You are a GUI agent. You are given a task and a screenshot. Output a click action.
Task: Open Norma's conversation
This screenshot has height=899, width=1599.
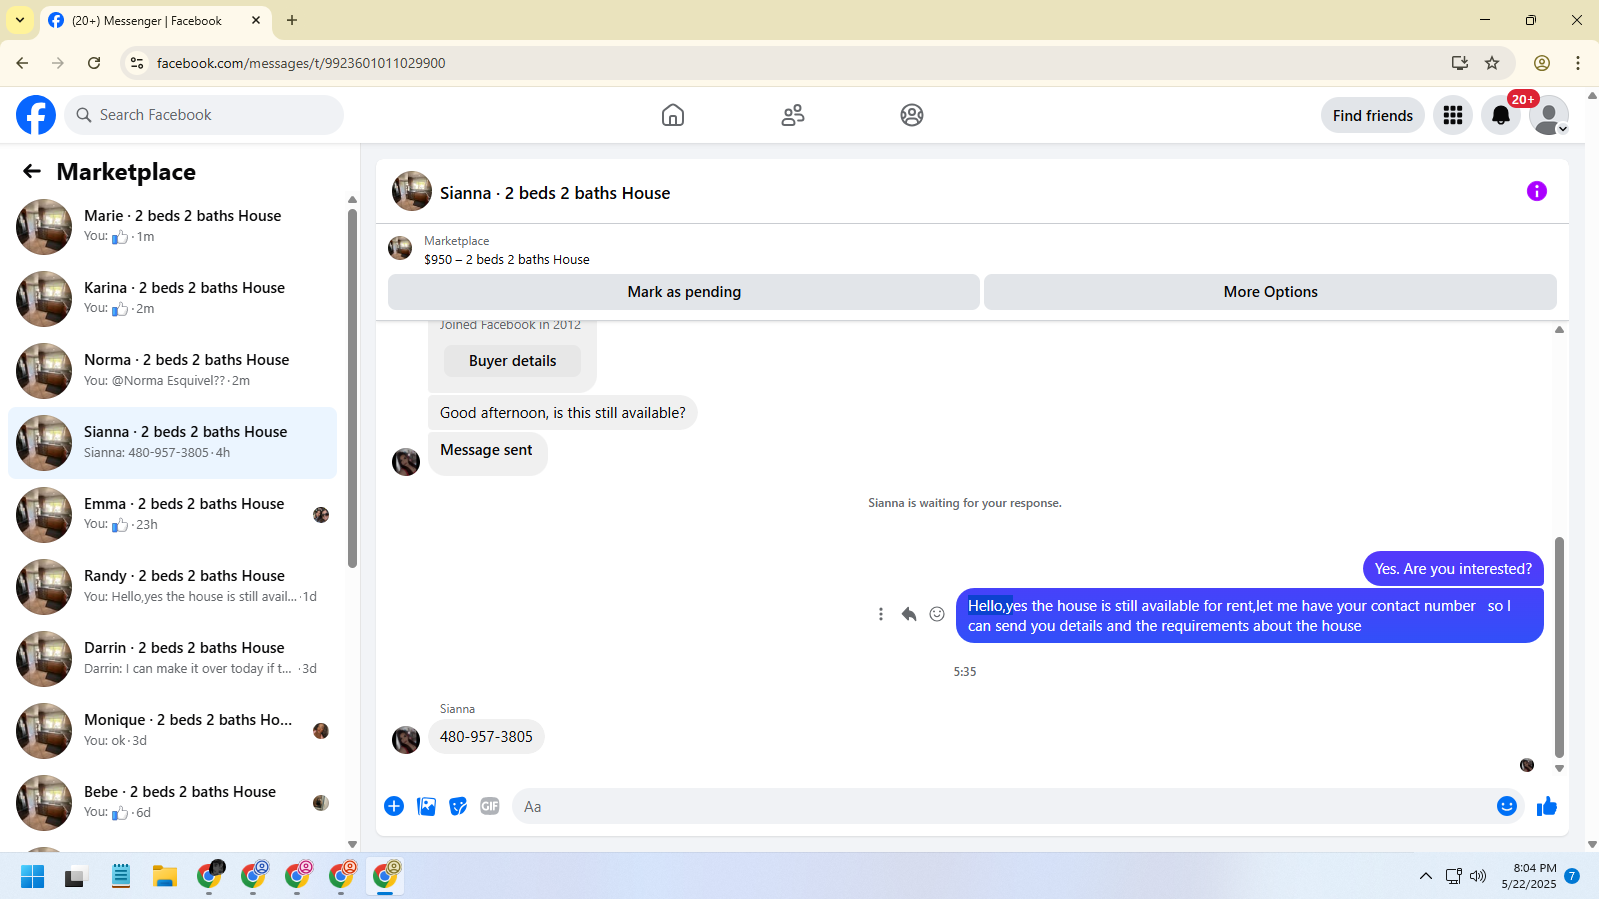(x=173, y=371)
